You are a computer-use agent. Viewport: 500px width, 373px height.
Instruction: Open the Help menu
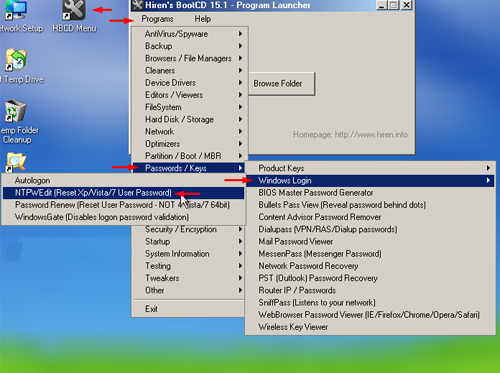[x=203, y=19]
